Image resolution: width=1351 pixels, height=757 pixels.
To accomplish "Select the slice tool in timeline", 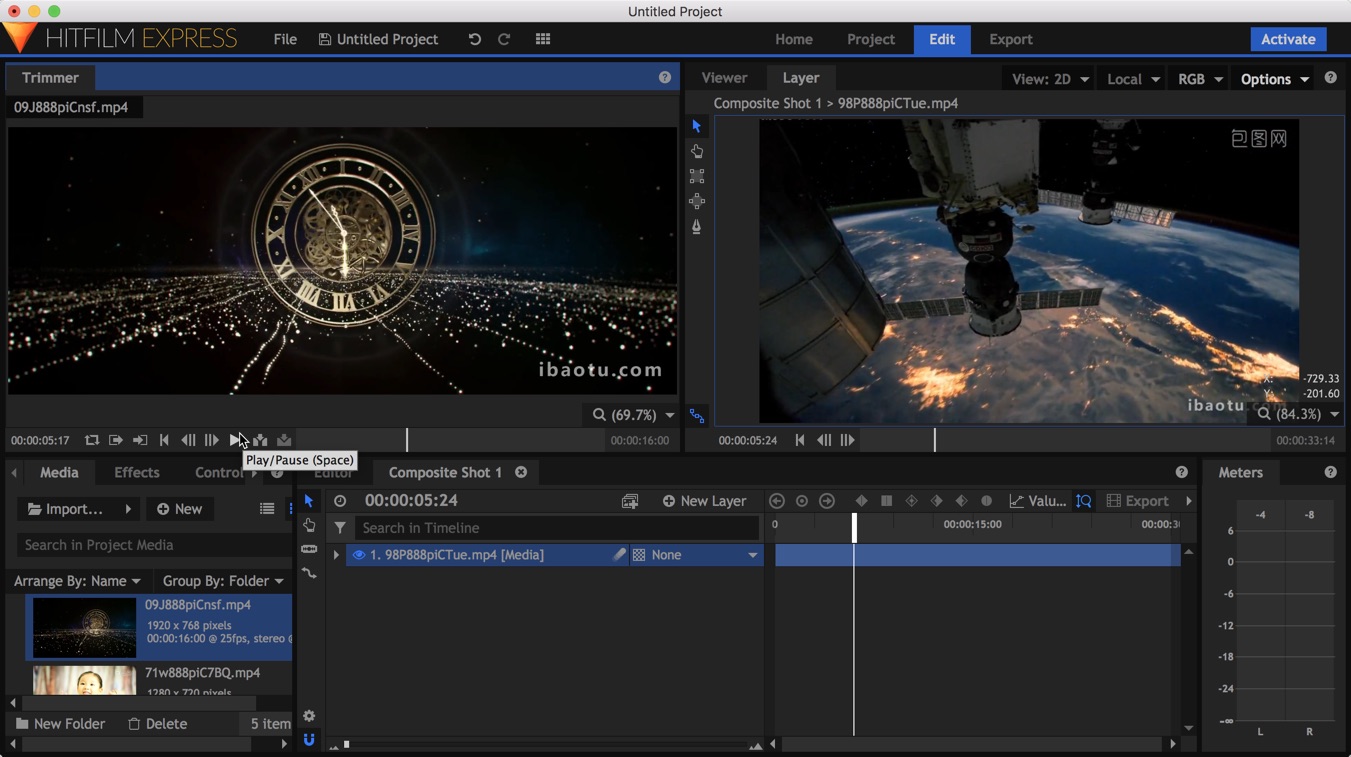I will [x=309, y=549].
